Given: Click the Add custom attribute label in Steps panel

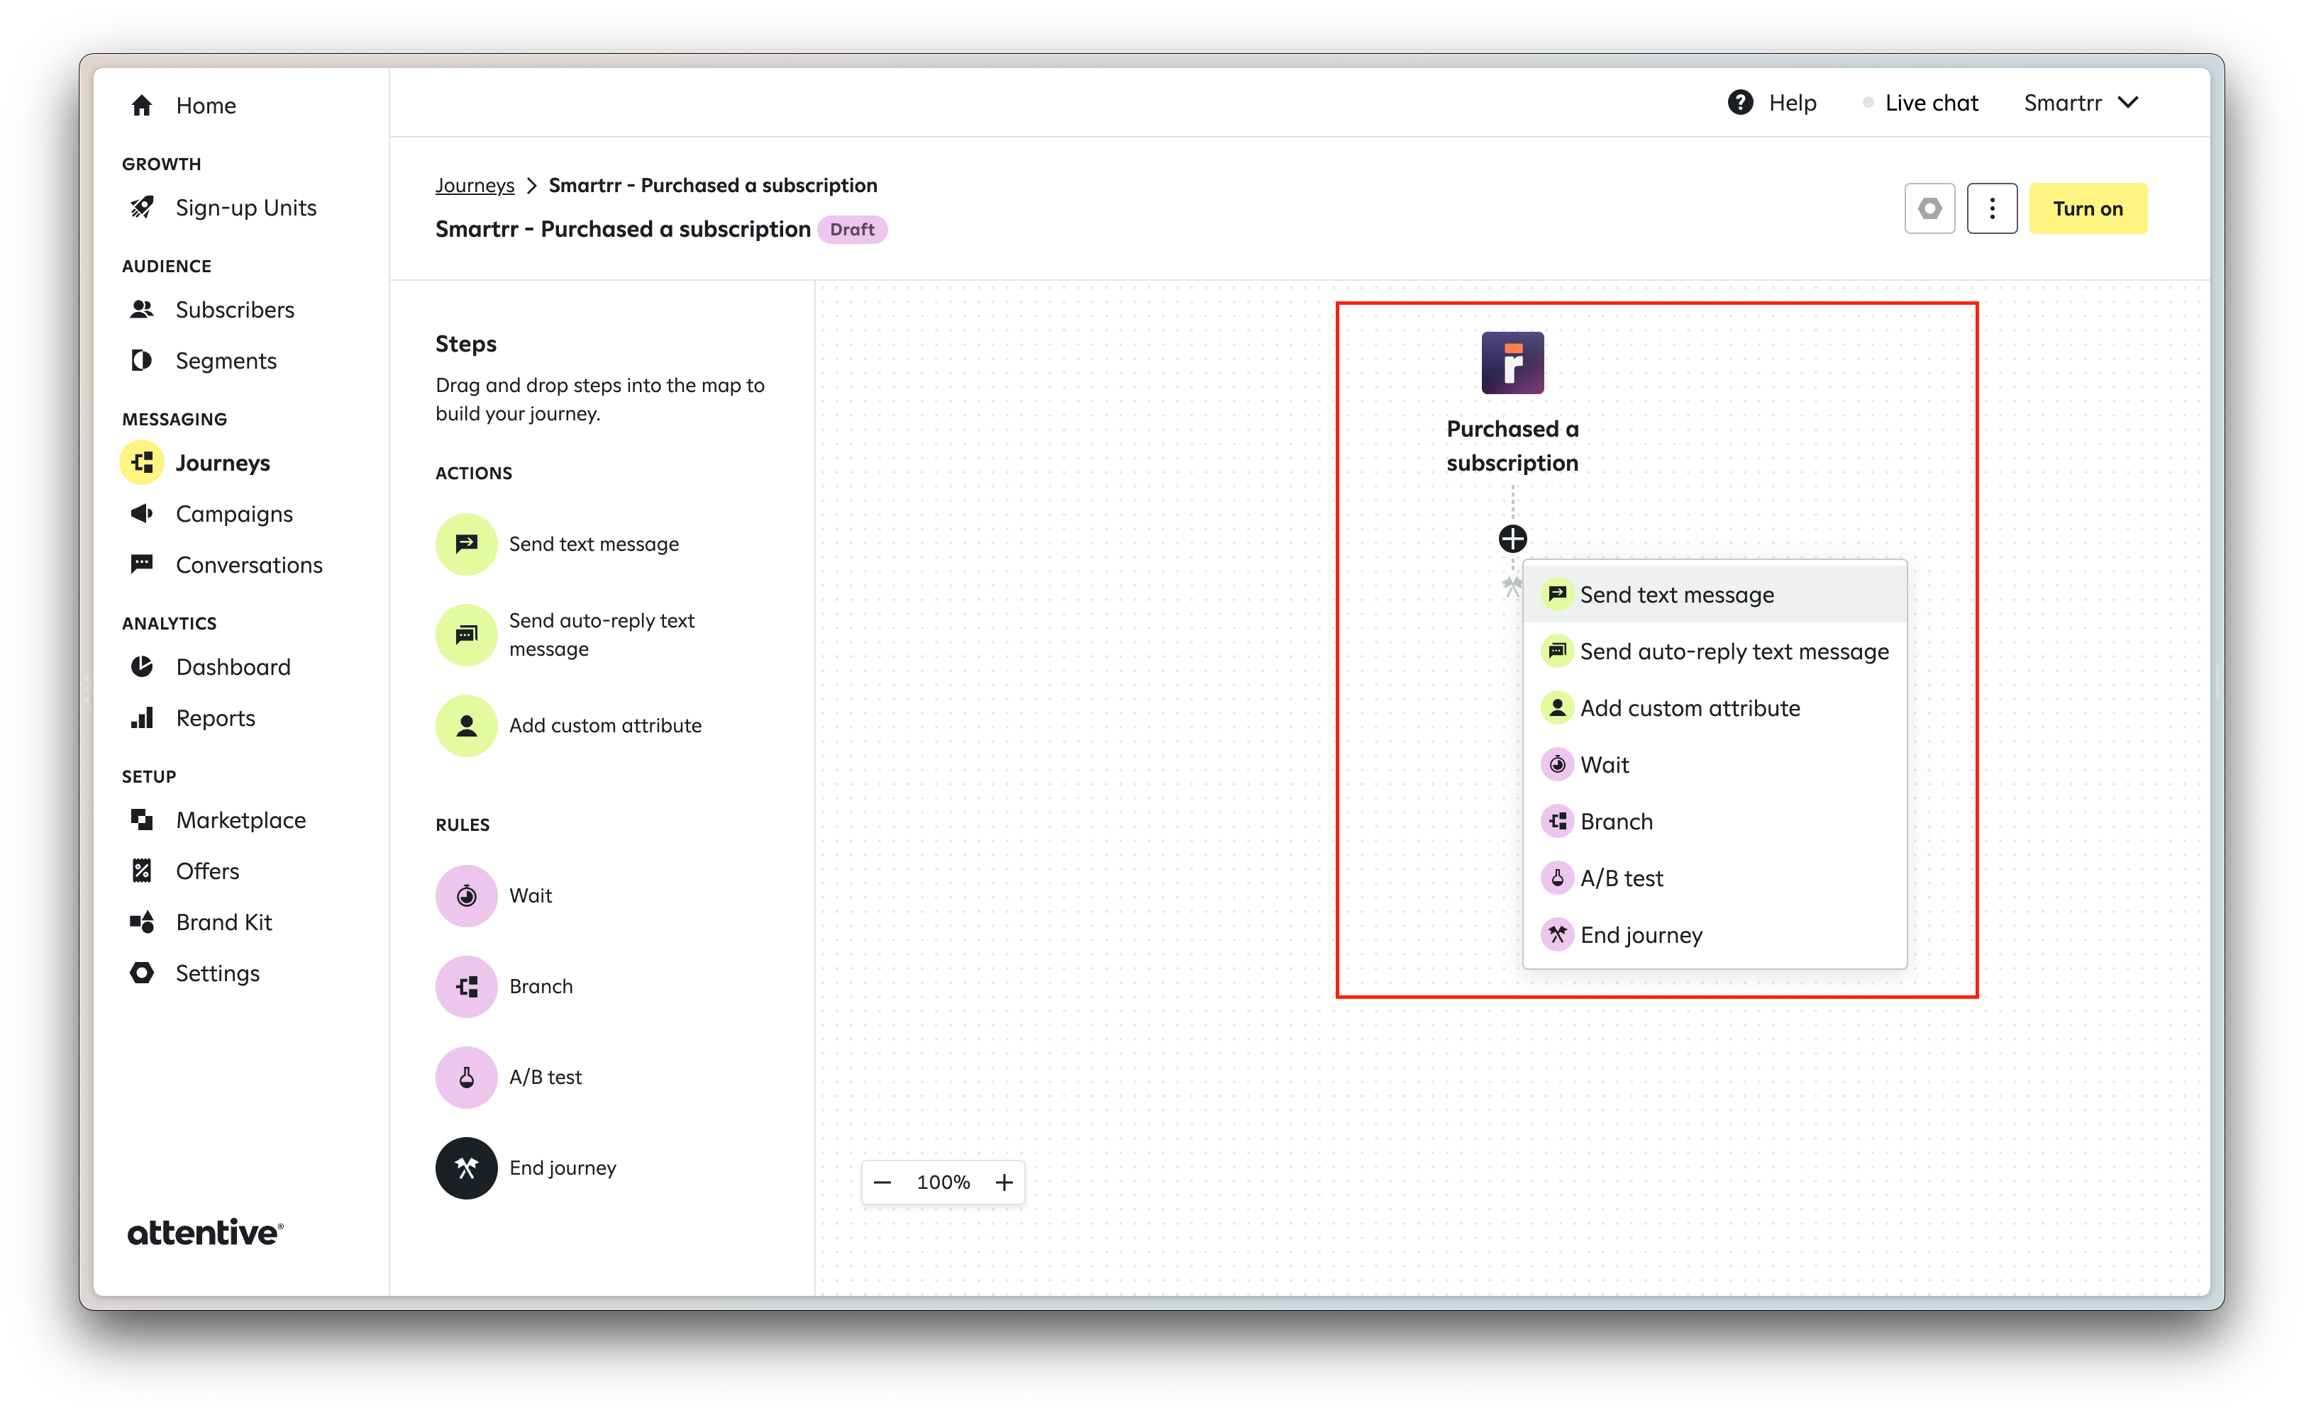Looking at the screenshot, I should point(605,725).
